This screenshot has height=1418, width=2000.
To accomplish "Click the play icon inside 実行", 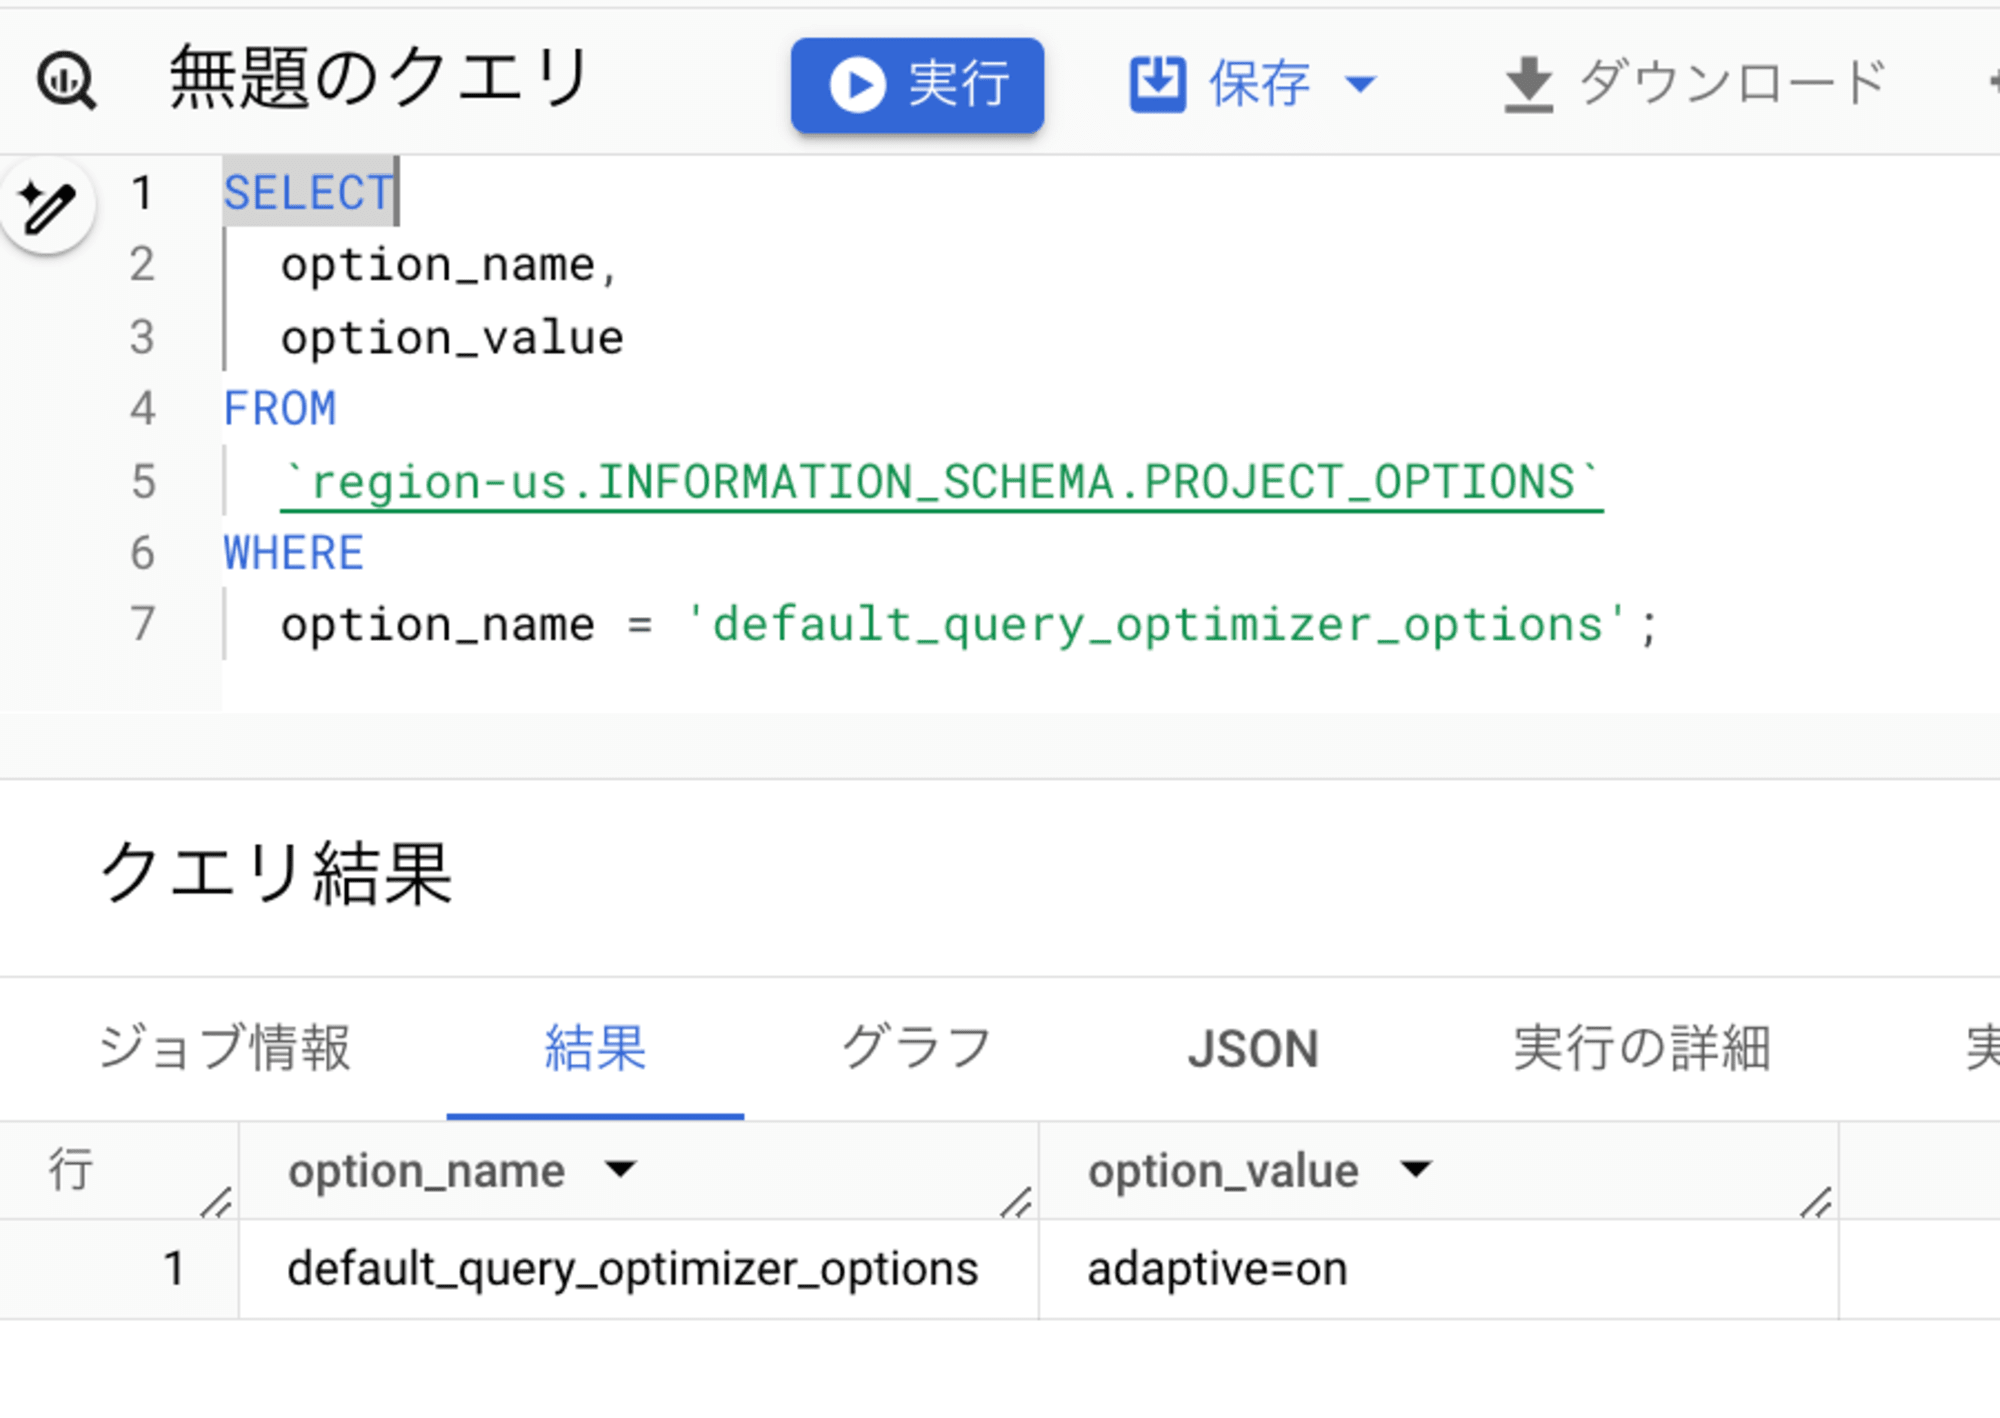I will pyautogui.click(x=857, y=85).
